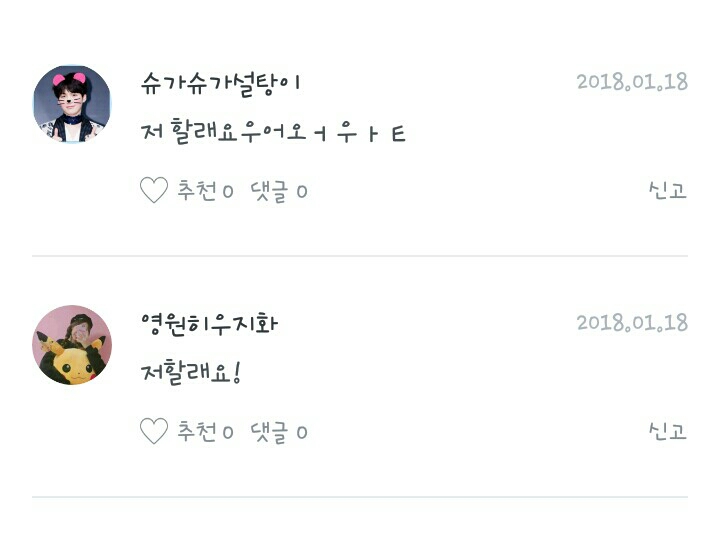Click 추천 label on 슈가슈가설탕이's comment
The image size is (720, 540).
(x=197, y=190)
